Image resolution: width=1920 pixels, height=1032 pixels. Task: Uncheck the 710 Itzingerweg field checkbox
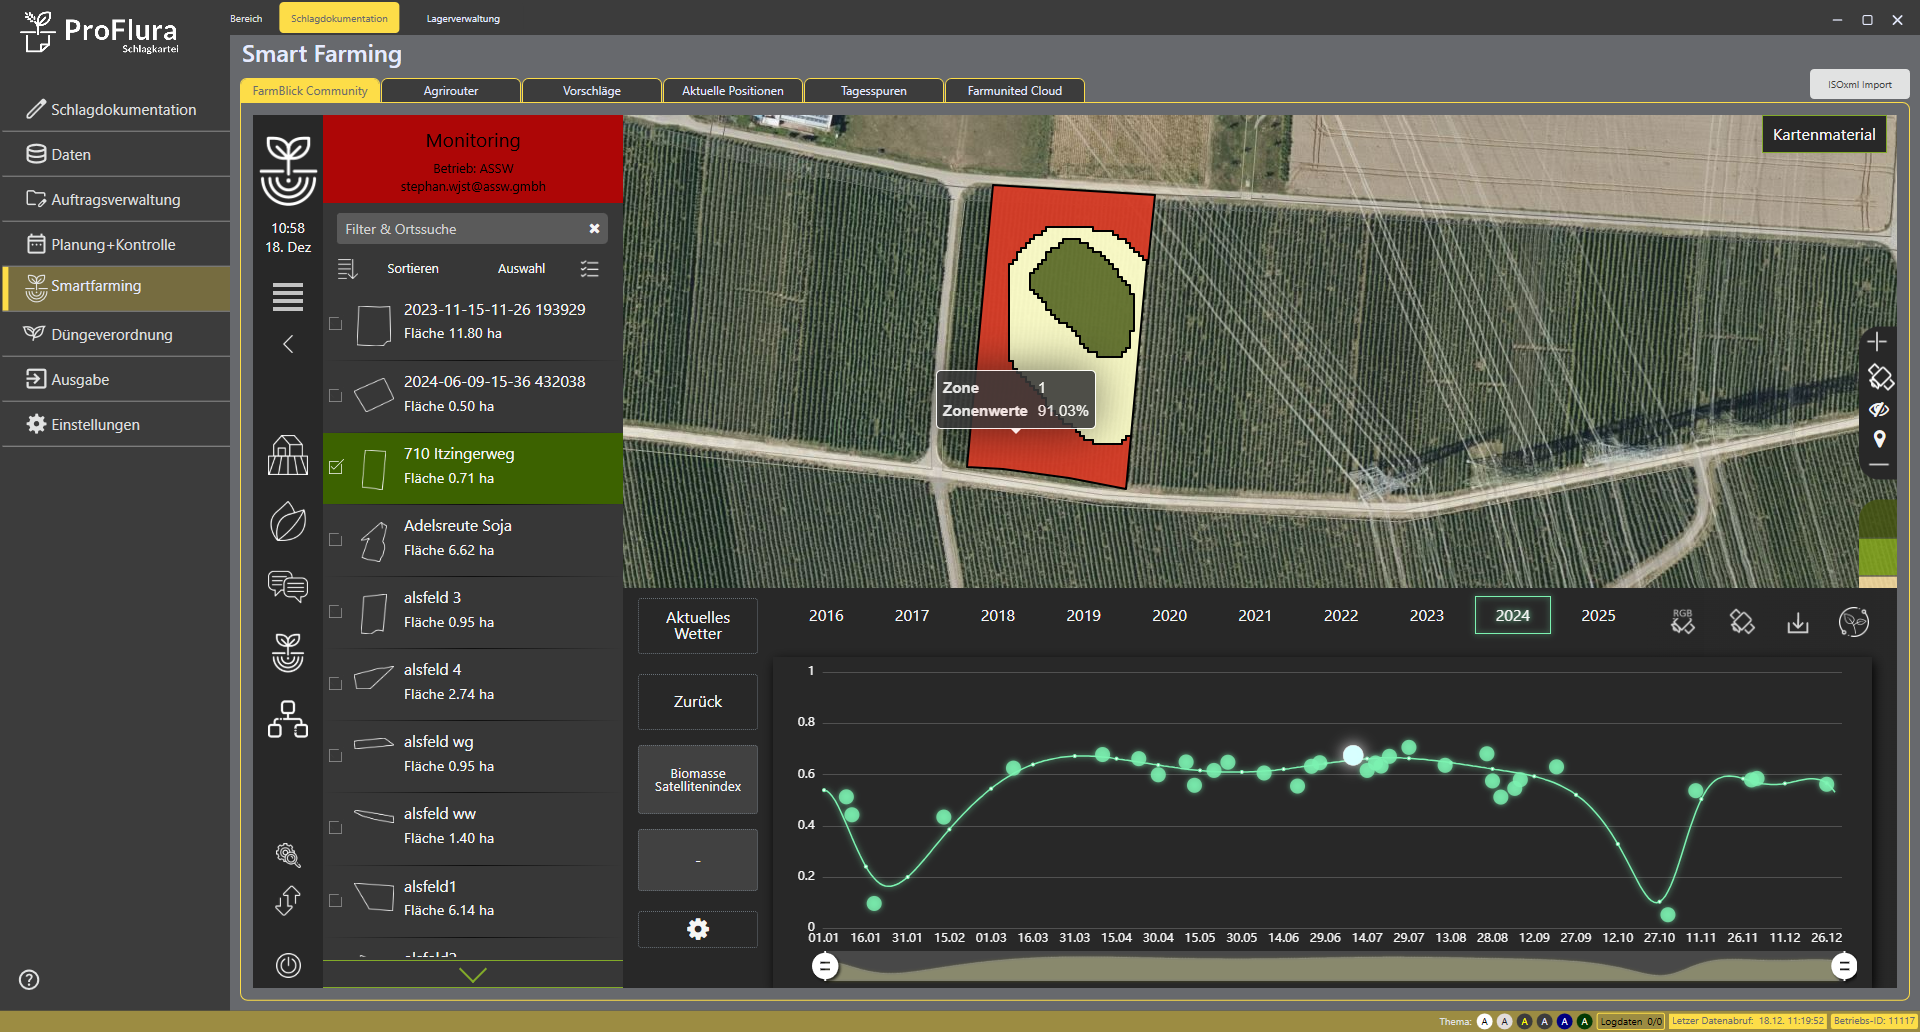click(x=336, y=467)
